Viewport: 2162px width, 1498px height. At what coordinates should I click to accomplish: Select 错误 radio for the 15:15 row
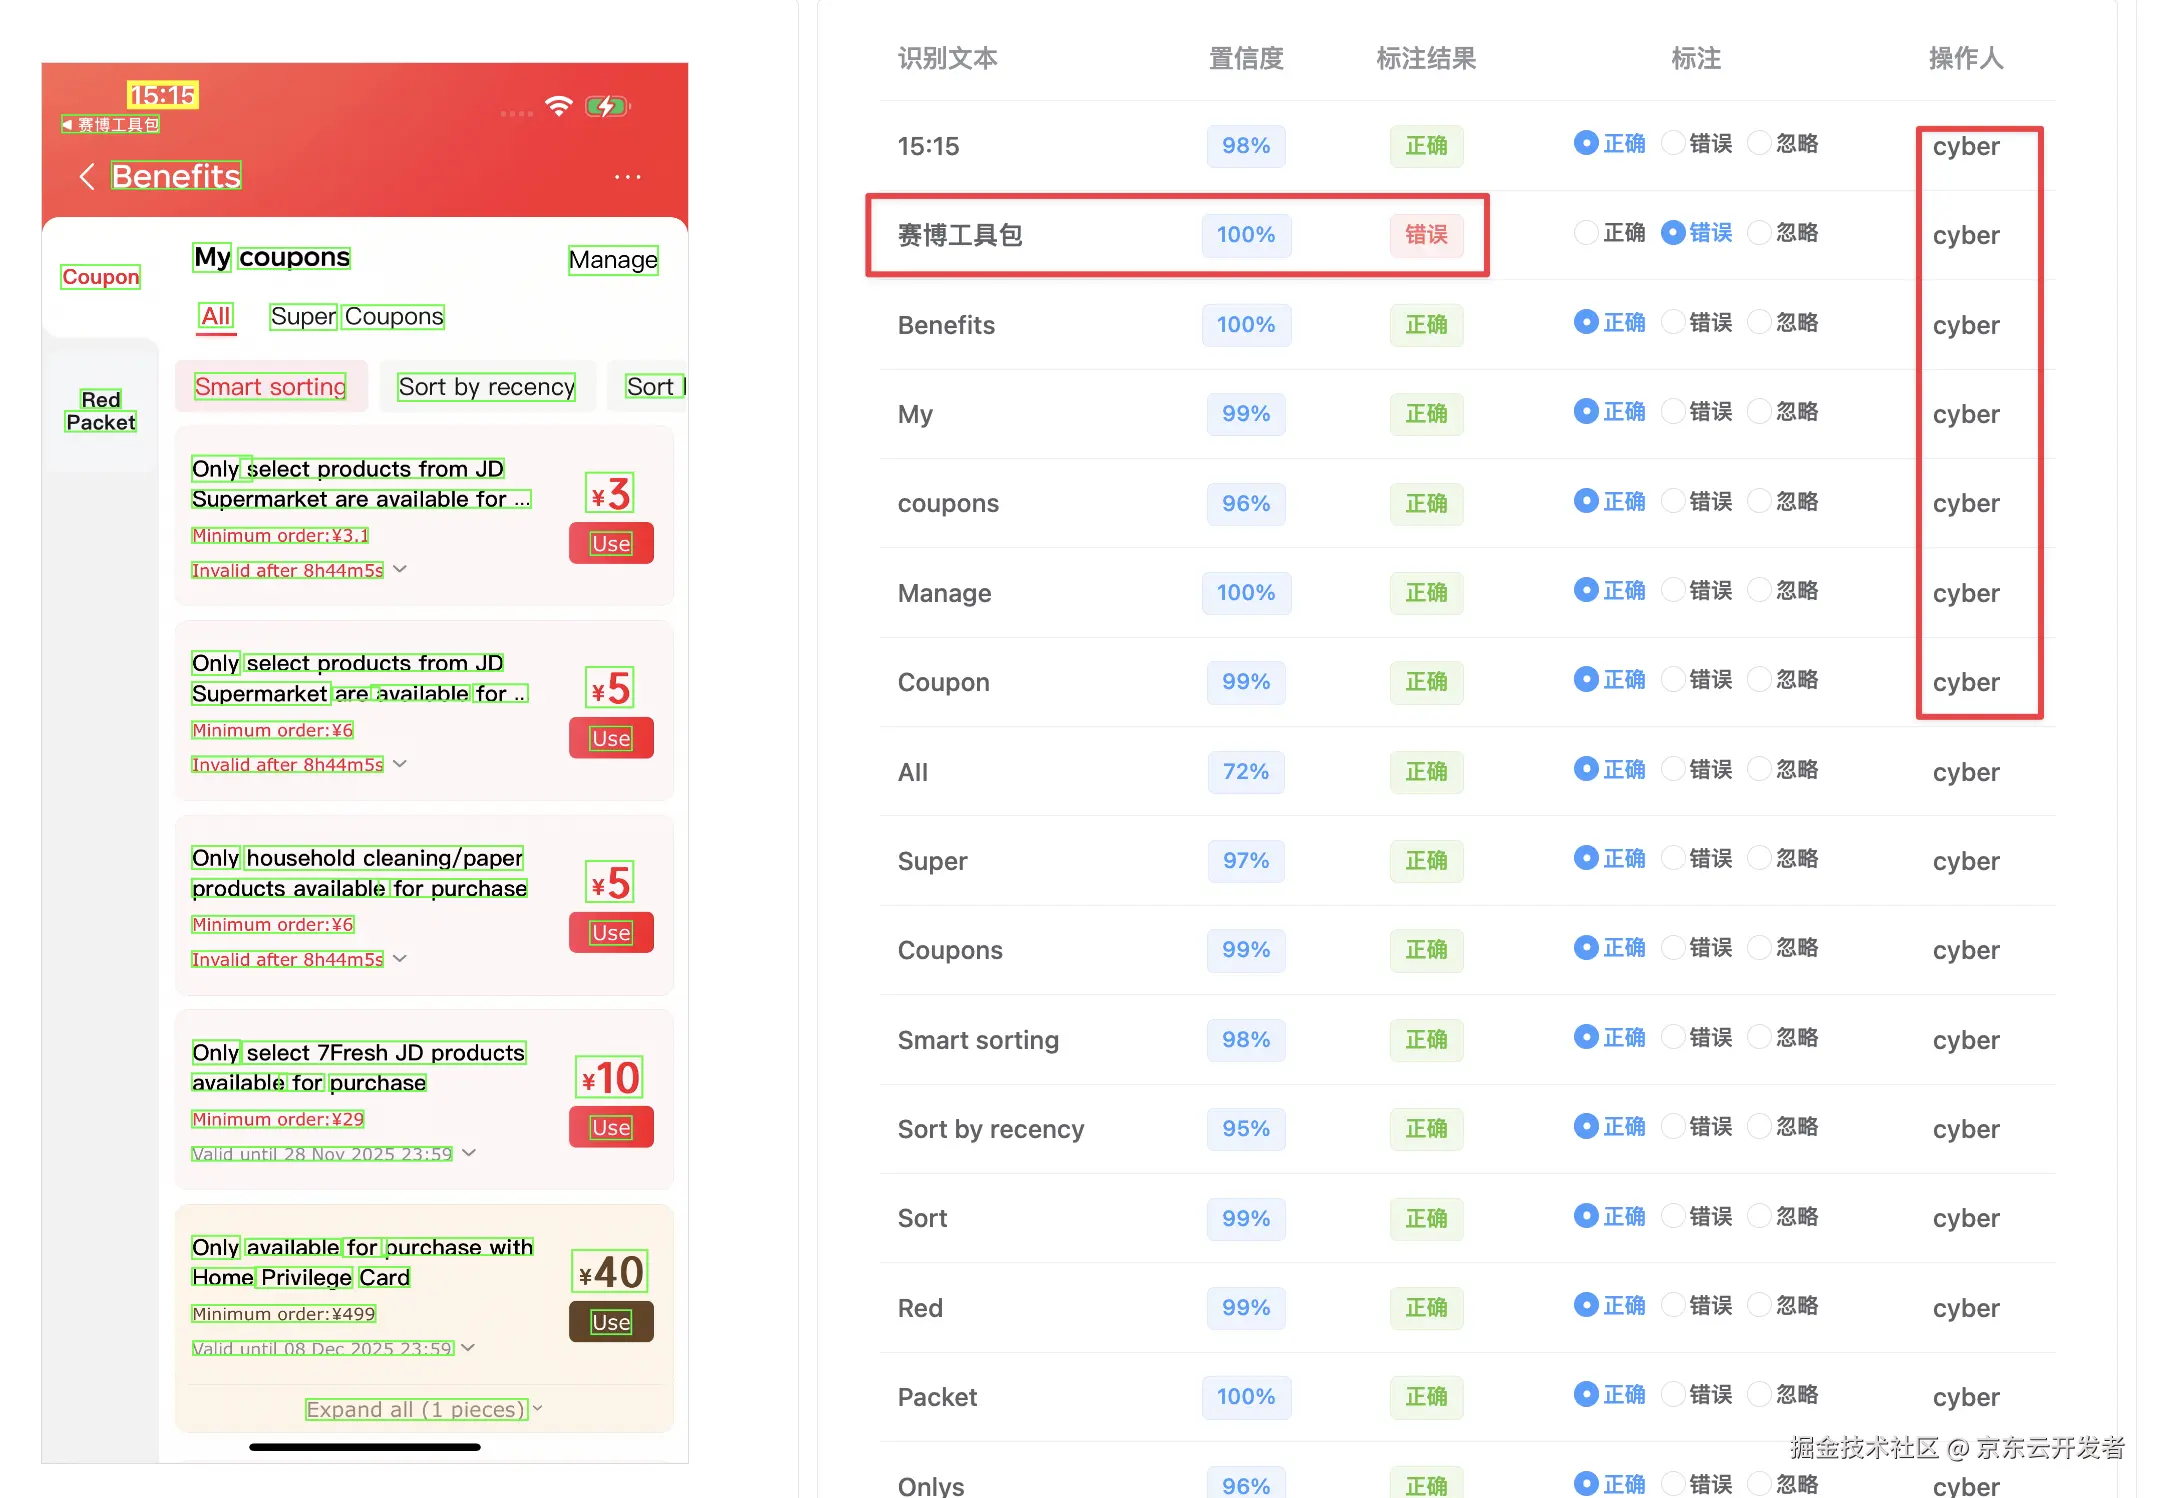[x=1672, y=143]
